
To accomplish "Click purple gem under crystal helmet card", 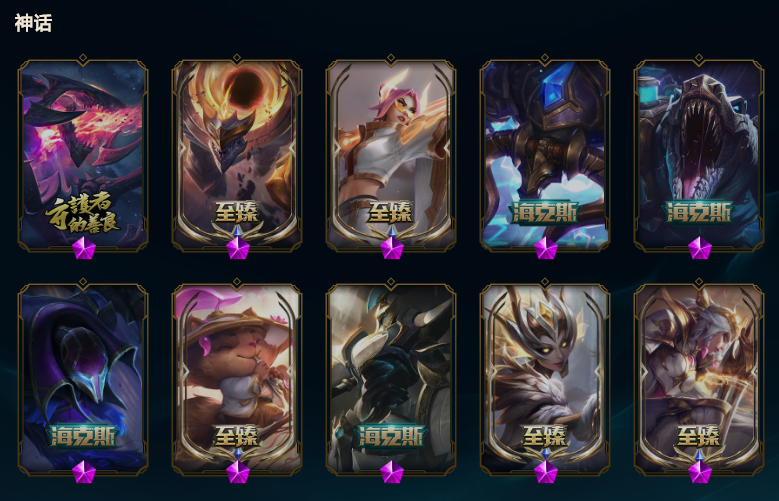I will pyautogui.click(x=545, y=248).
